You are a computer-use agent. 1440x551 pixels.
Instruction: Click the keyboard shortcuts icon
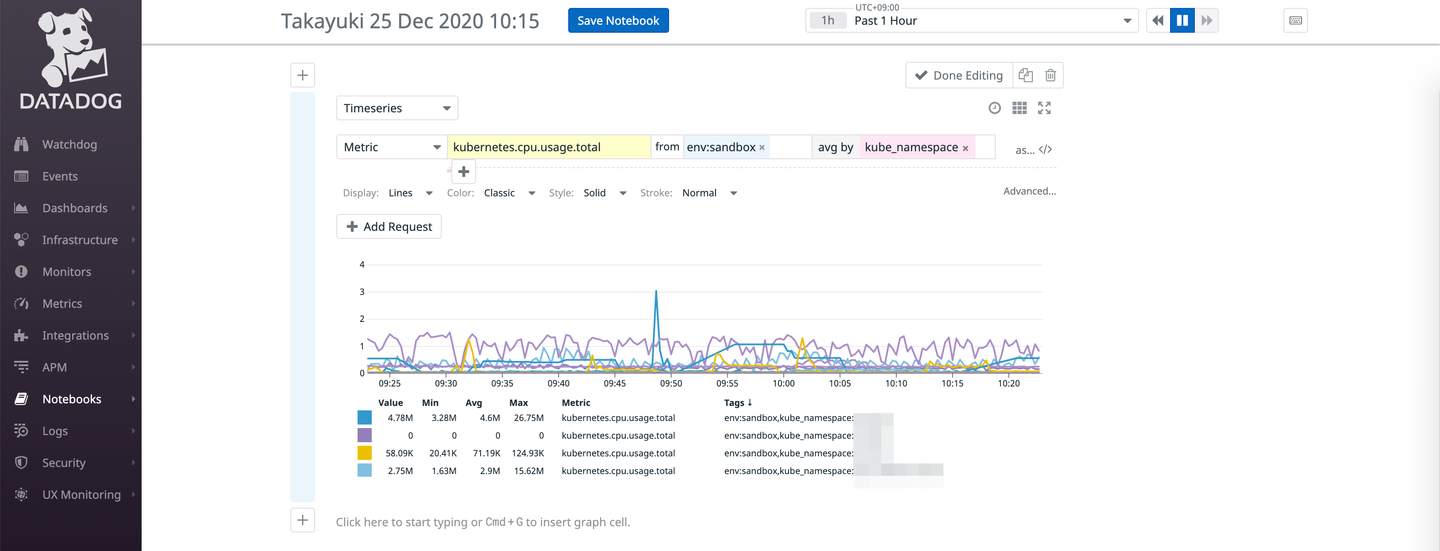(x=1295, y=21)
